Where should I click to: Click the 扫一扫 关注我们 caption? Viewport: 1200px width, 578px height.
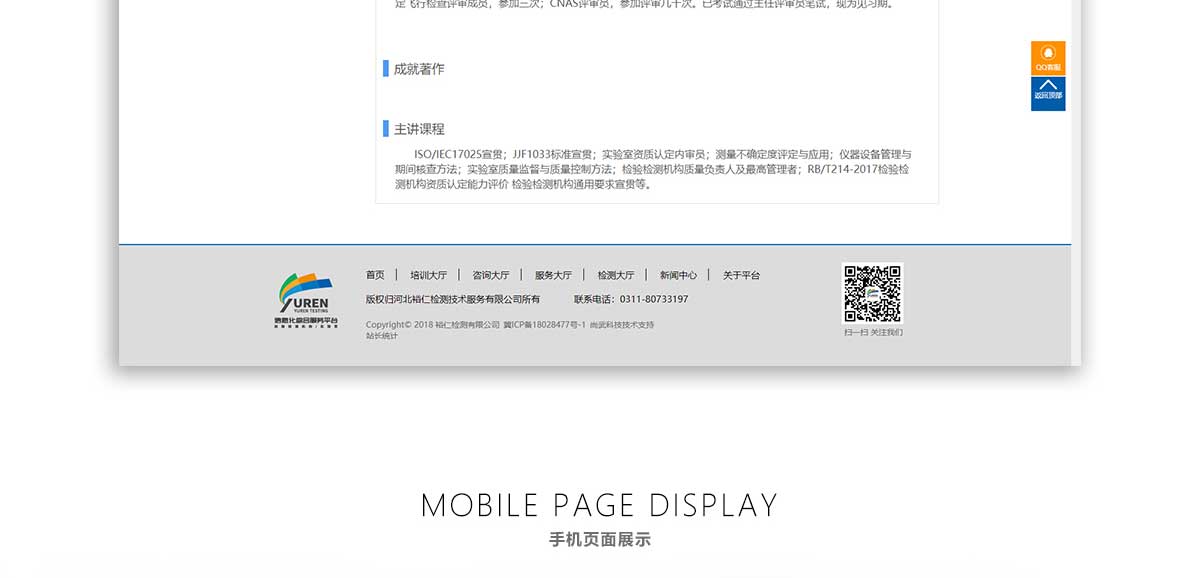pos(873,332)
